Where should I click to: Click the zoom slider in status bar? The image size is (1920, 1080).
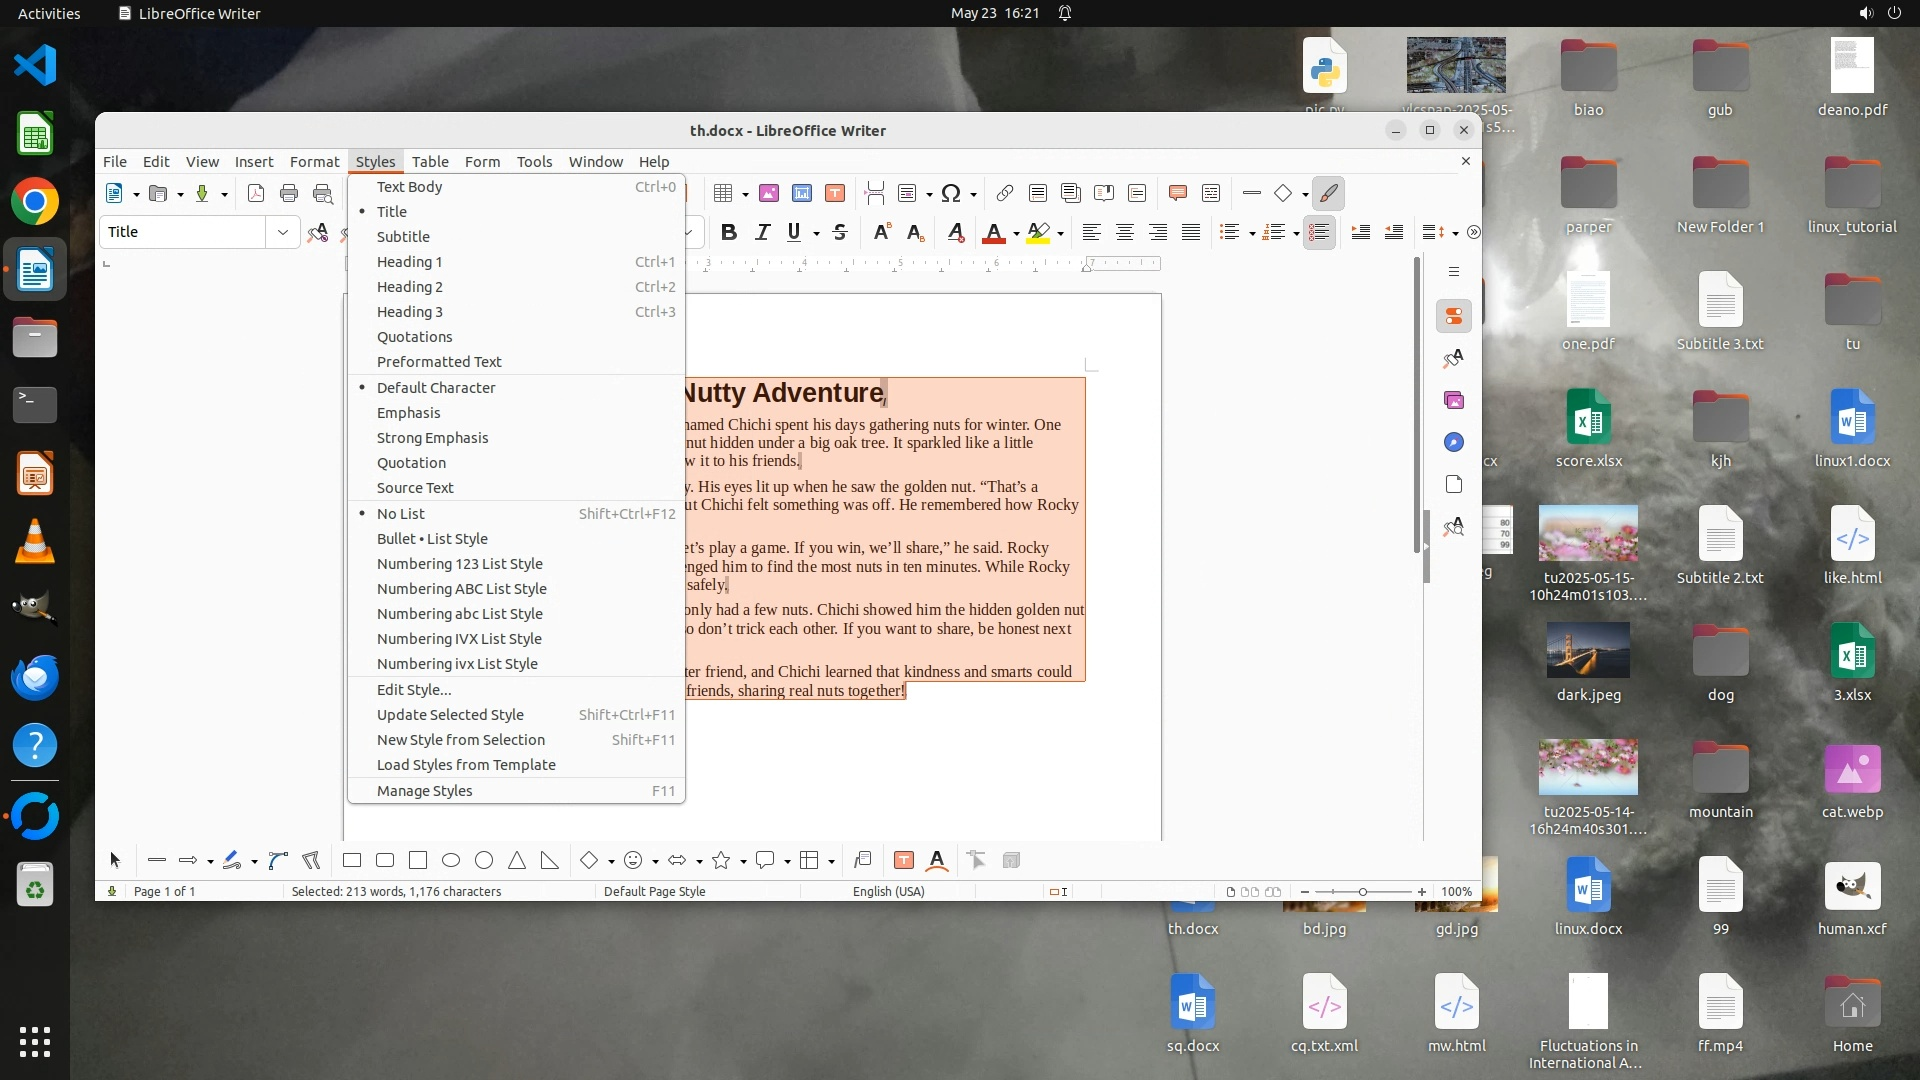[x=1362, y=891]
